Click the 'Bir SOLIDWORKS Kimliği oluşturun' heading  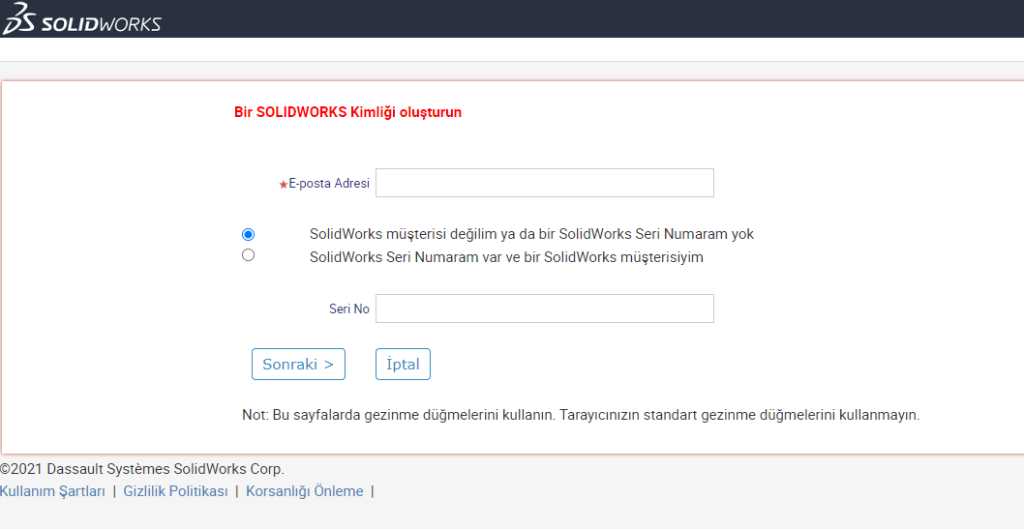(347, 113)
